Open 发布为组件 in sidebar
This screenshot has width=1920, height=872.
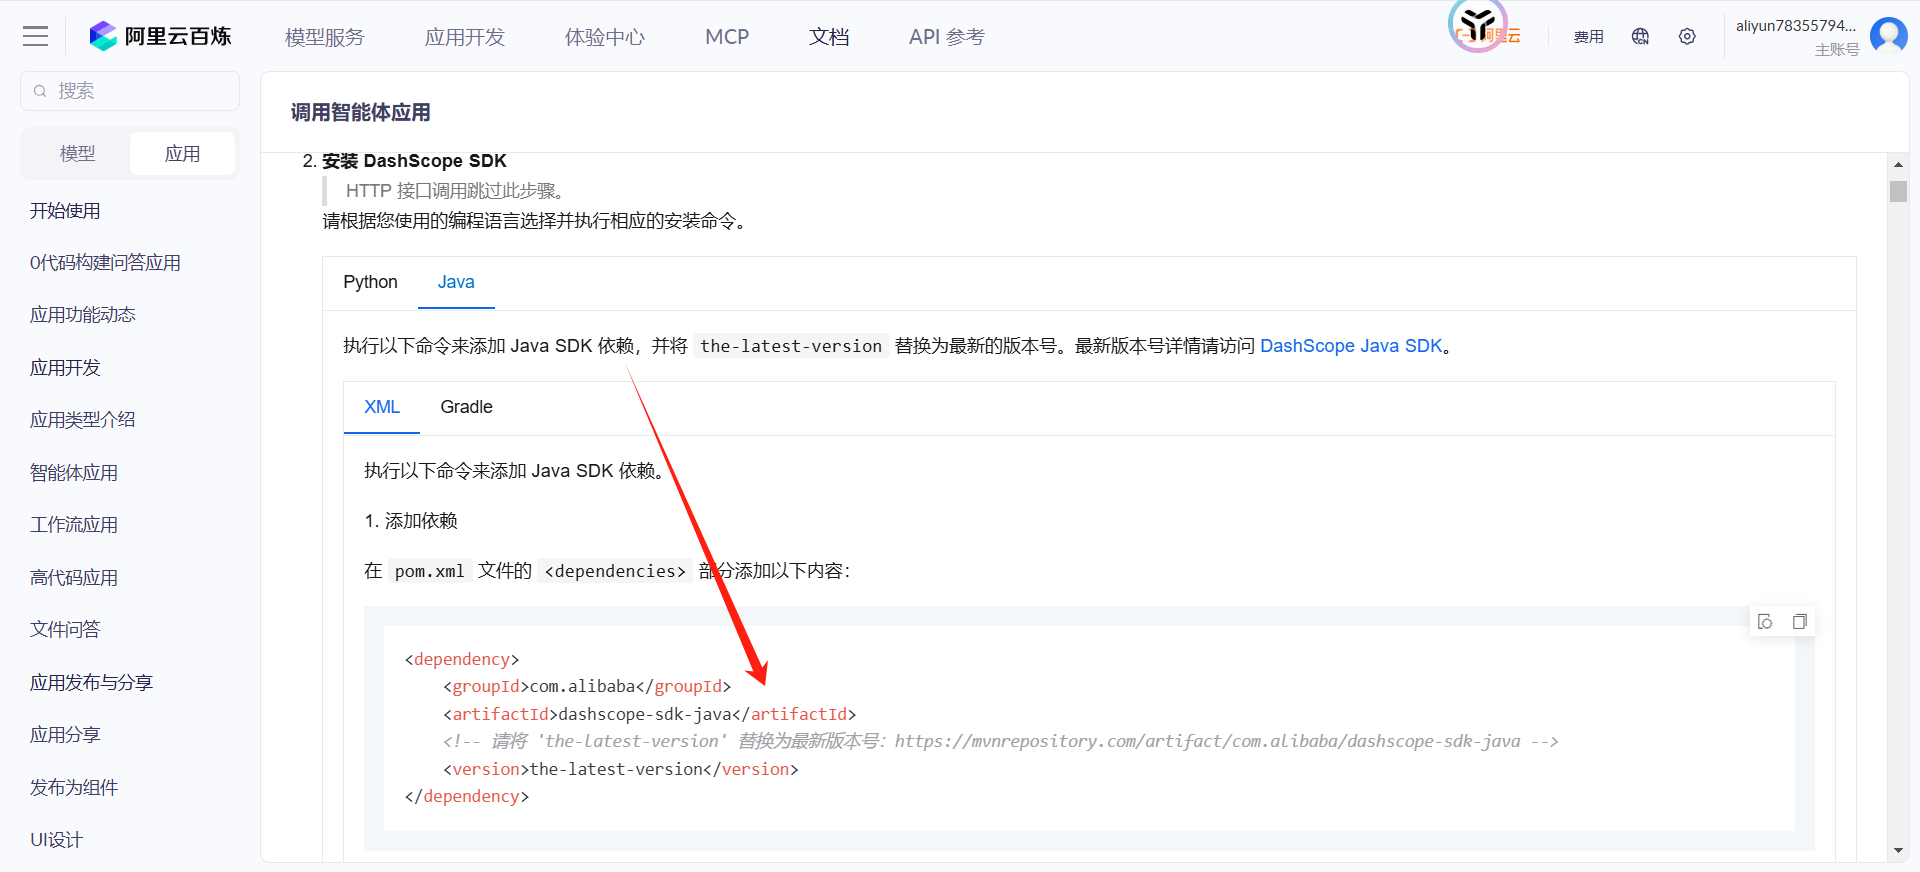[x=74, y=788]
